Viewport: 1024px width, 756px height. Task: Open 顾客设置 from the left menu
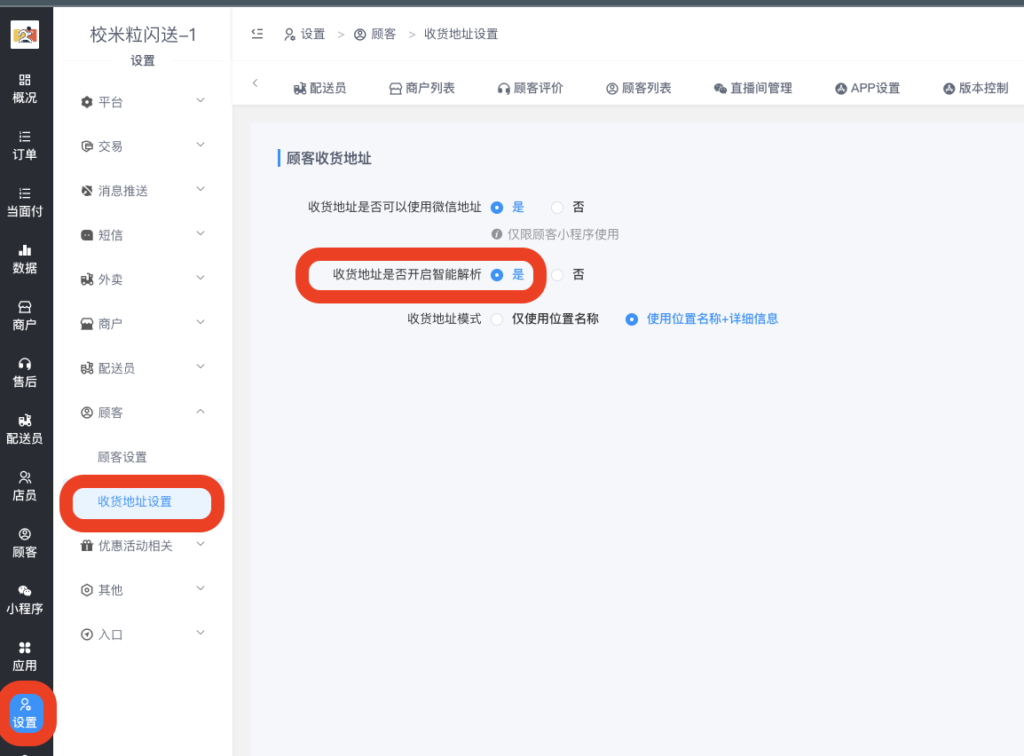click(x=123, y=456)
